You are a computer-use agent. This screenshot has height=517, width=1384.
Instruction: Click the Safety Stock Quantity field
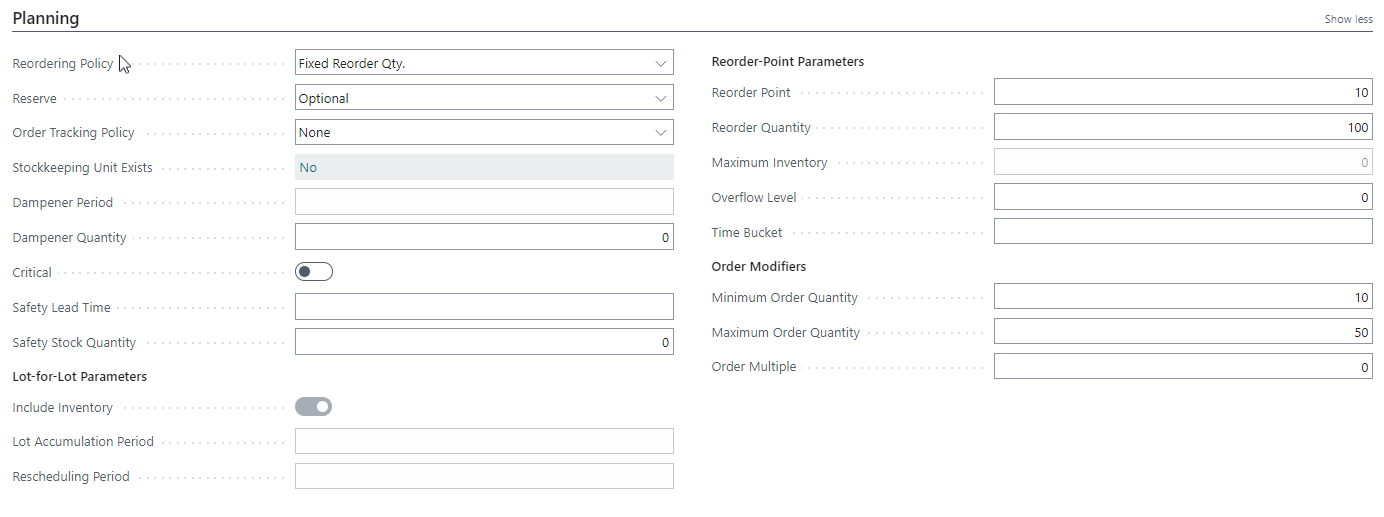pos(484,342)
